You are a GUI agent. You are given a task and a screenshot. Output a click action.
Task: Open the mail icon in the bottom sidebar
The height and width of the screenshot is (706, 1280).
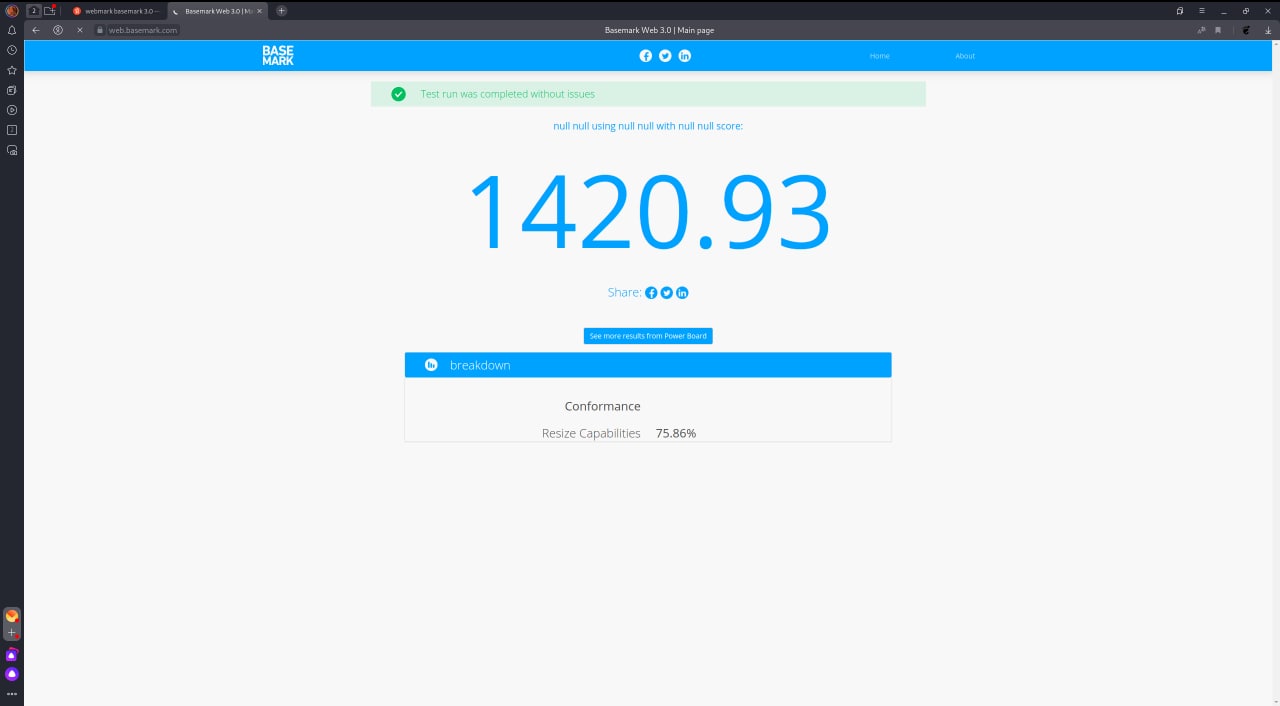(12, 616)
